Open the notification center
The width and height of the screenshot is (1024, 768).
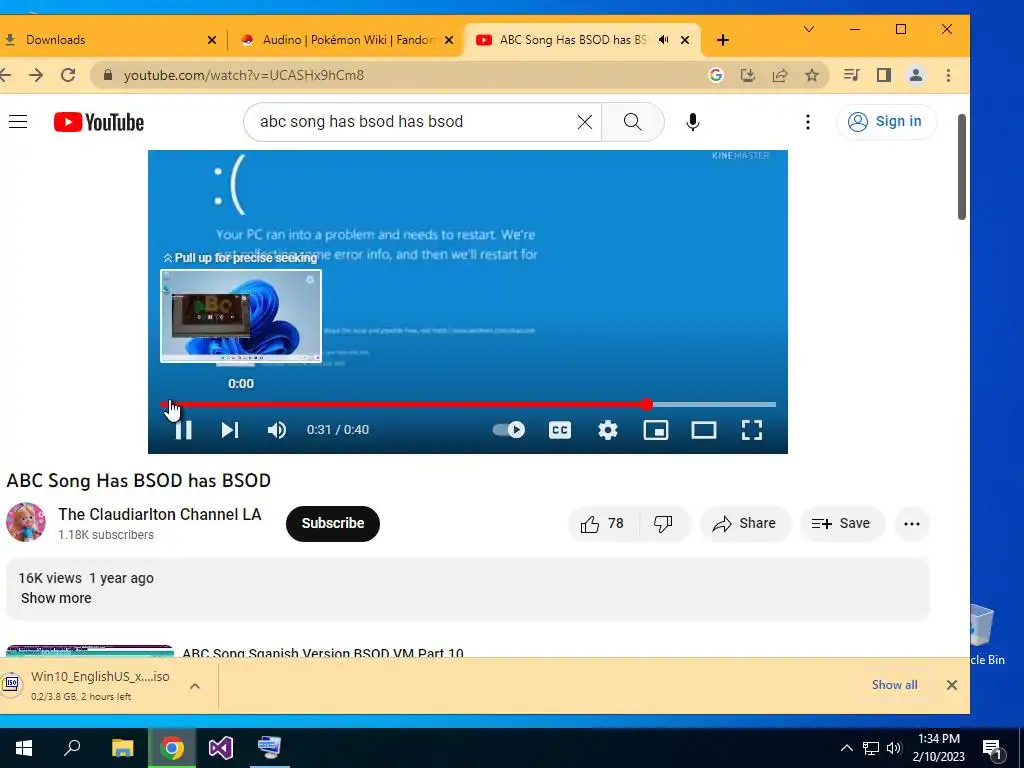[992, 748]
